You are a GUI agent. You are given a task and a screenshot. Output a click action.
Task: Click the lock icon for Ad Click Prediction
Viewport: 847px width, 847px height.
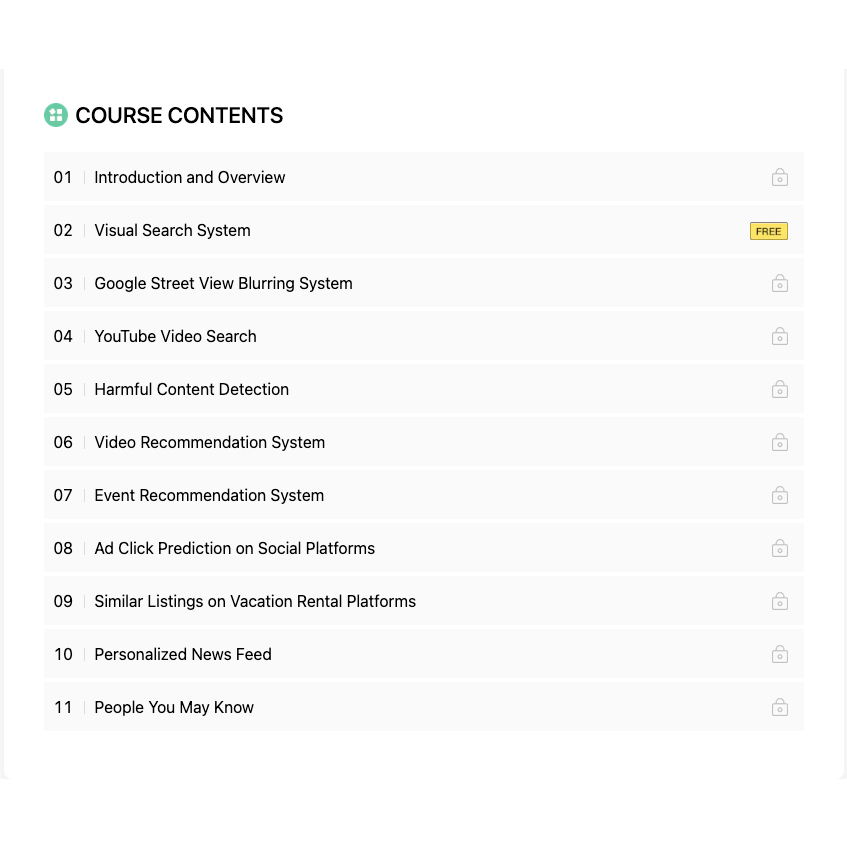pos(779,548)
